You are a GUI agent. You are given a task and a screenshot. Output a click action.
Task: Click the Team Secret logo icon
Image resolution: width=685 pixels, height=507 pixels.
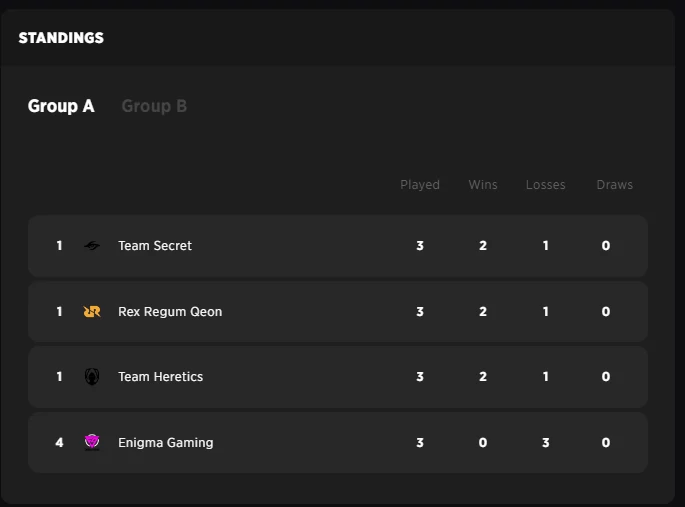[x=92, y=246]
